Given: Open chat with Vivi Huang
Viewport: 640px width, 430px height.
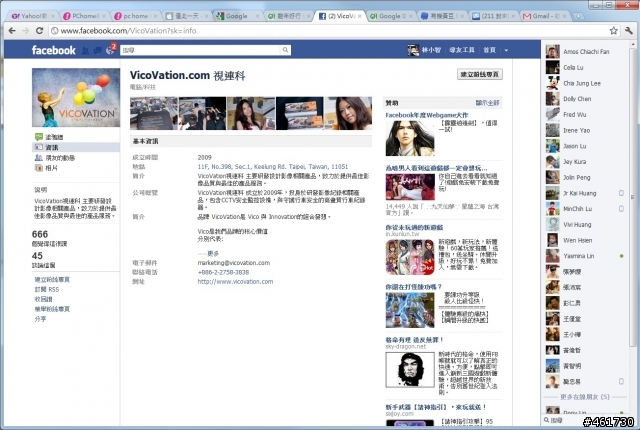Looking at the screenshot, I should pyautogui.click(x=585, y=225).
